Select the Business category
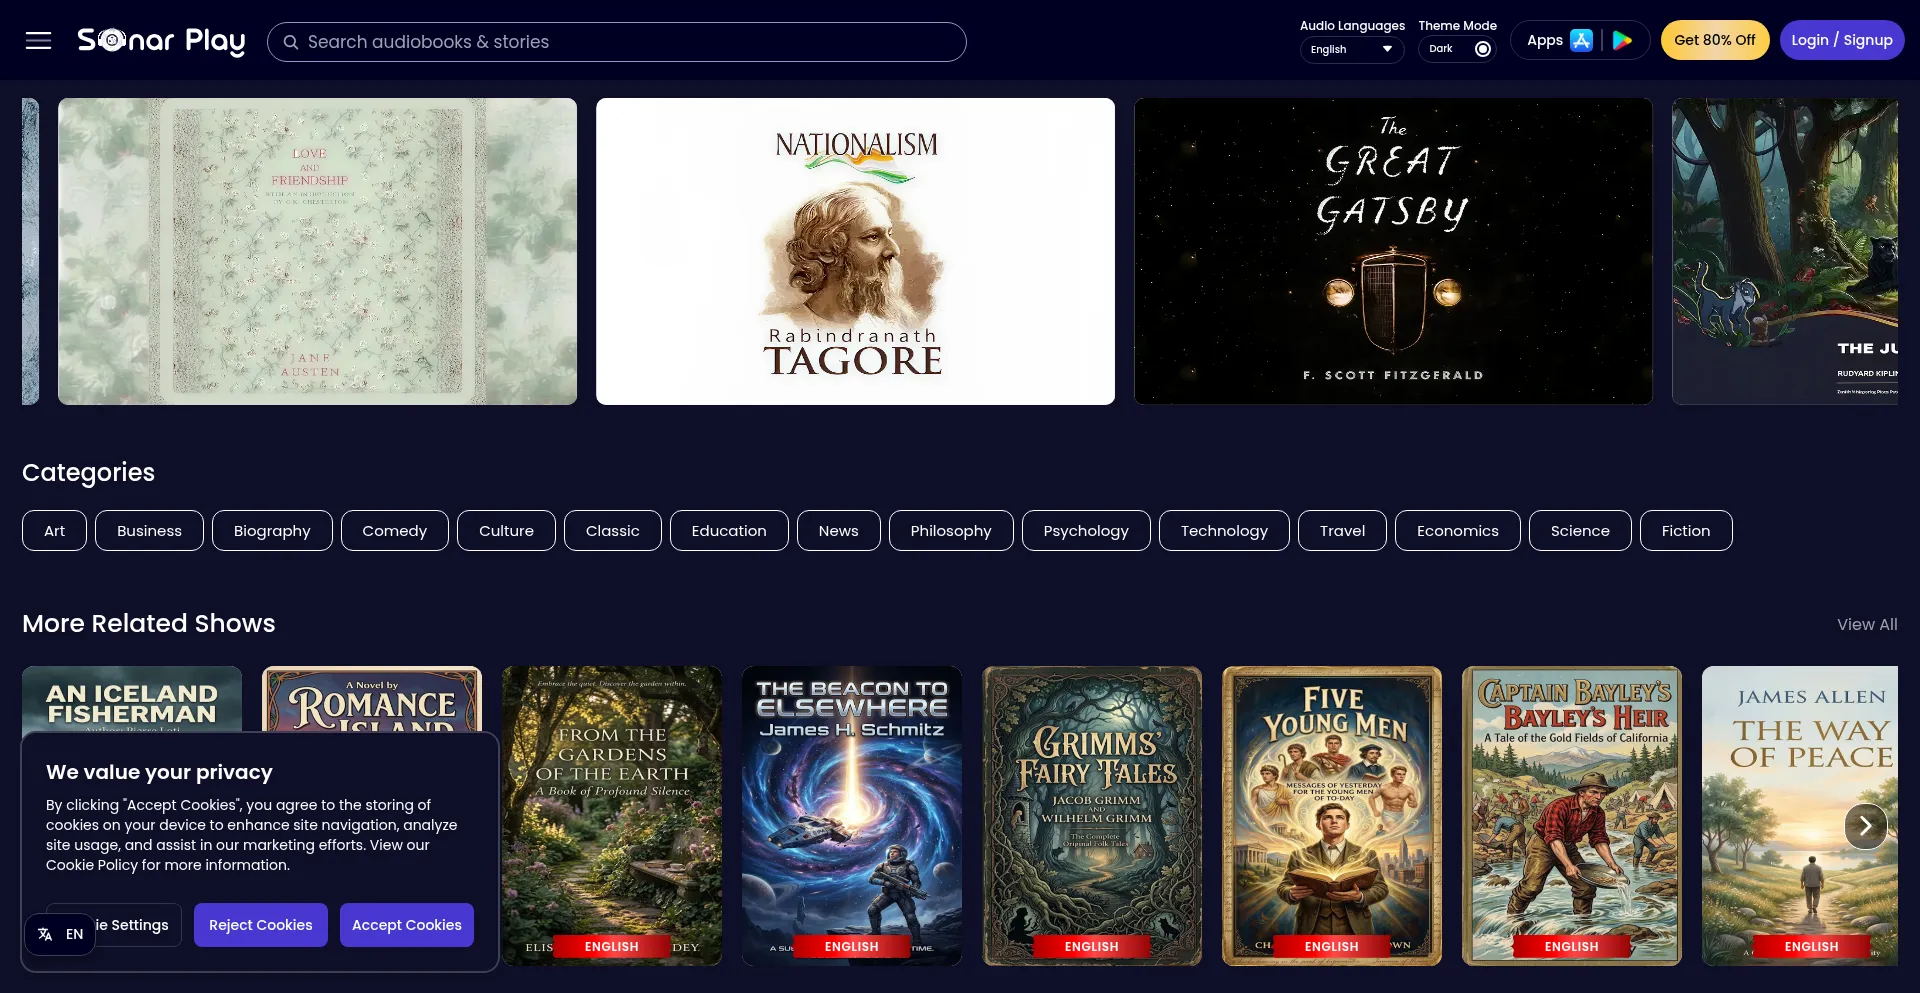The image size is (1920, 993). [149, 531]
